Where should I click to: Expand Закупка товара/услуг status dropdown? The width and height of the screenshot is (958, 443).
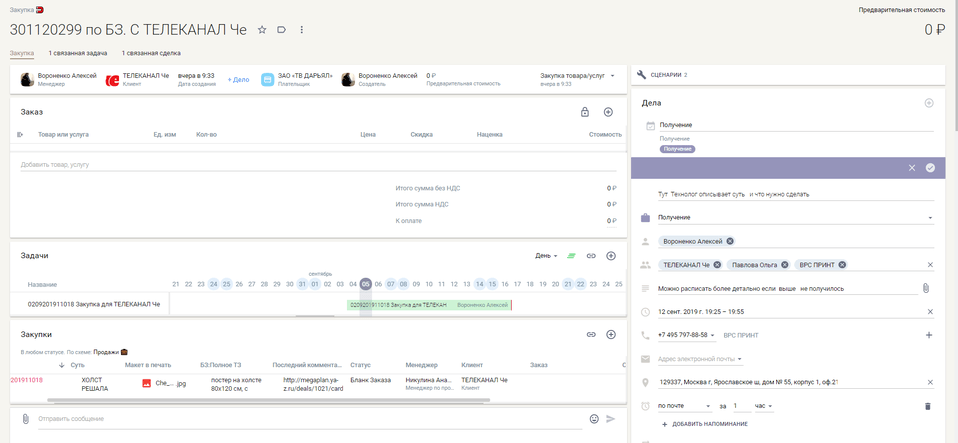[x=611, y=76]
